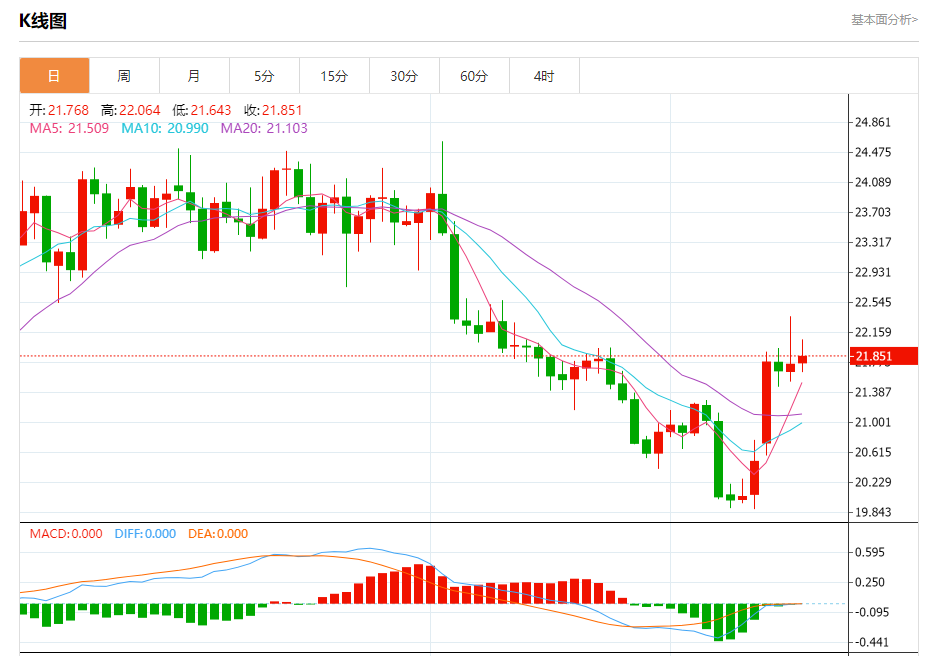Viewport: 928px width, 656px height.
Task: Click the 20.615 price axis label
Action: tap(872, 452)
